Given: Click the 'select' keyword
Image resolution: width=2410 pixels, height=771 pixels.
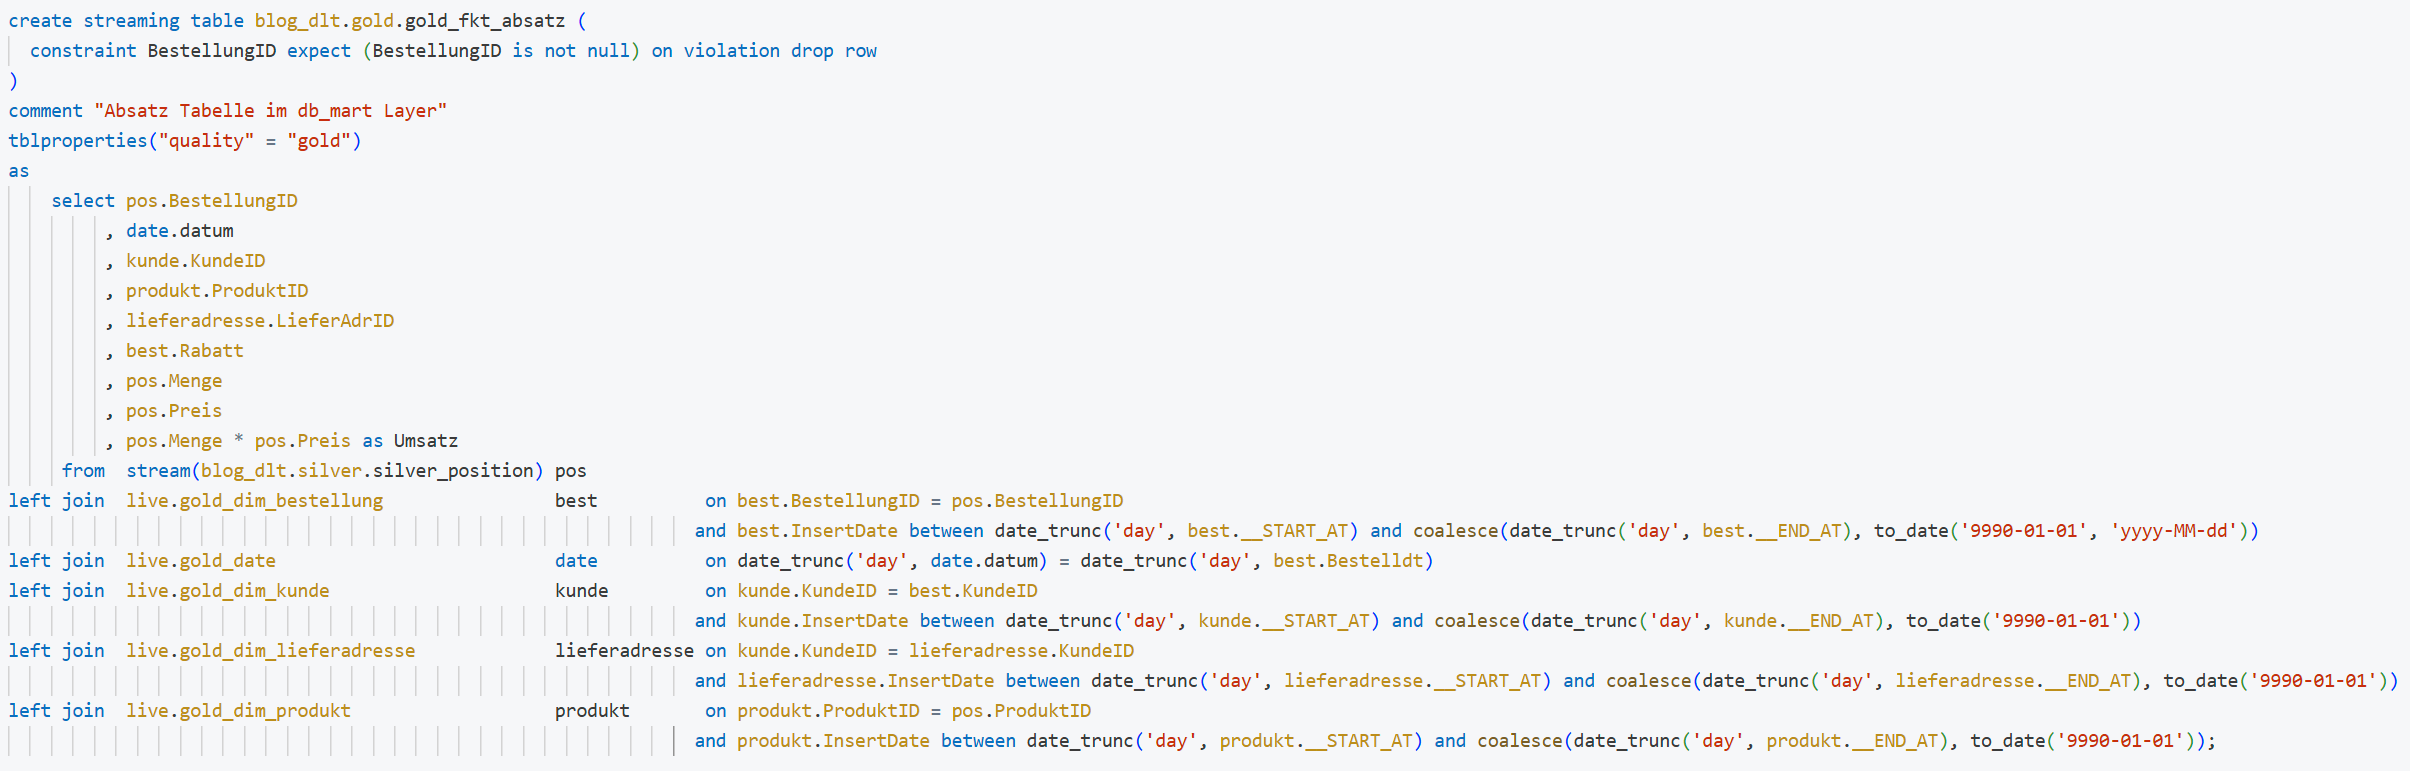Looking at the screenshot, I should pos(83,201).
